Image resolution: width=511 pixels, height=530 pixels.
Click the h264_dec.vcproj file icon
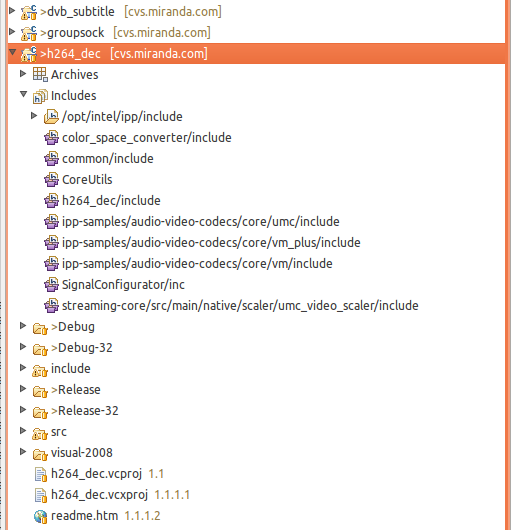coord(41,474)
